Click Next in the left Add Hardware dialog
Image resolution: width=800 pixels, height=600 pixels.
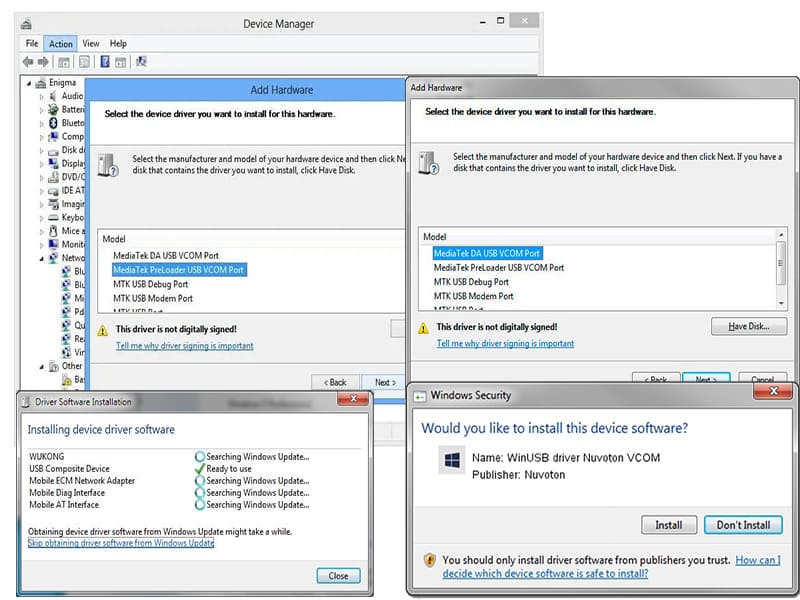point(385,382)
